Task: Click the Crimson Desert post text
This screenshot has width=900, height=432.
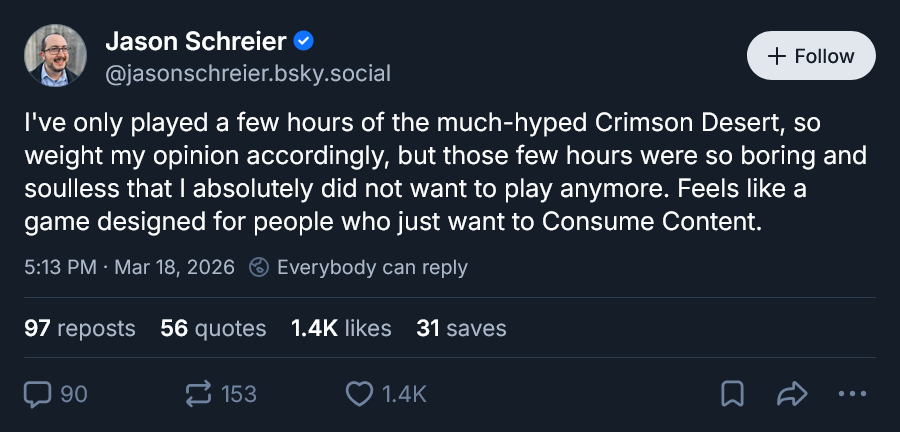Action: pyautogui.click(x=445, y=173)
